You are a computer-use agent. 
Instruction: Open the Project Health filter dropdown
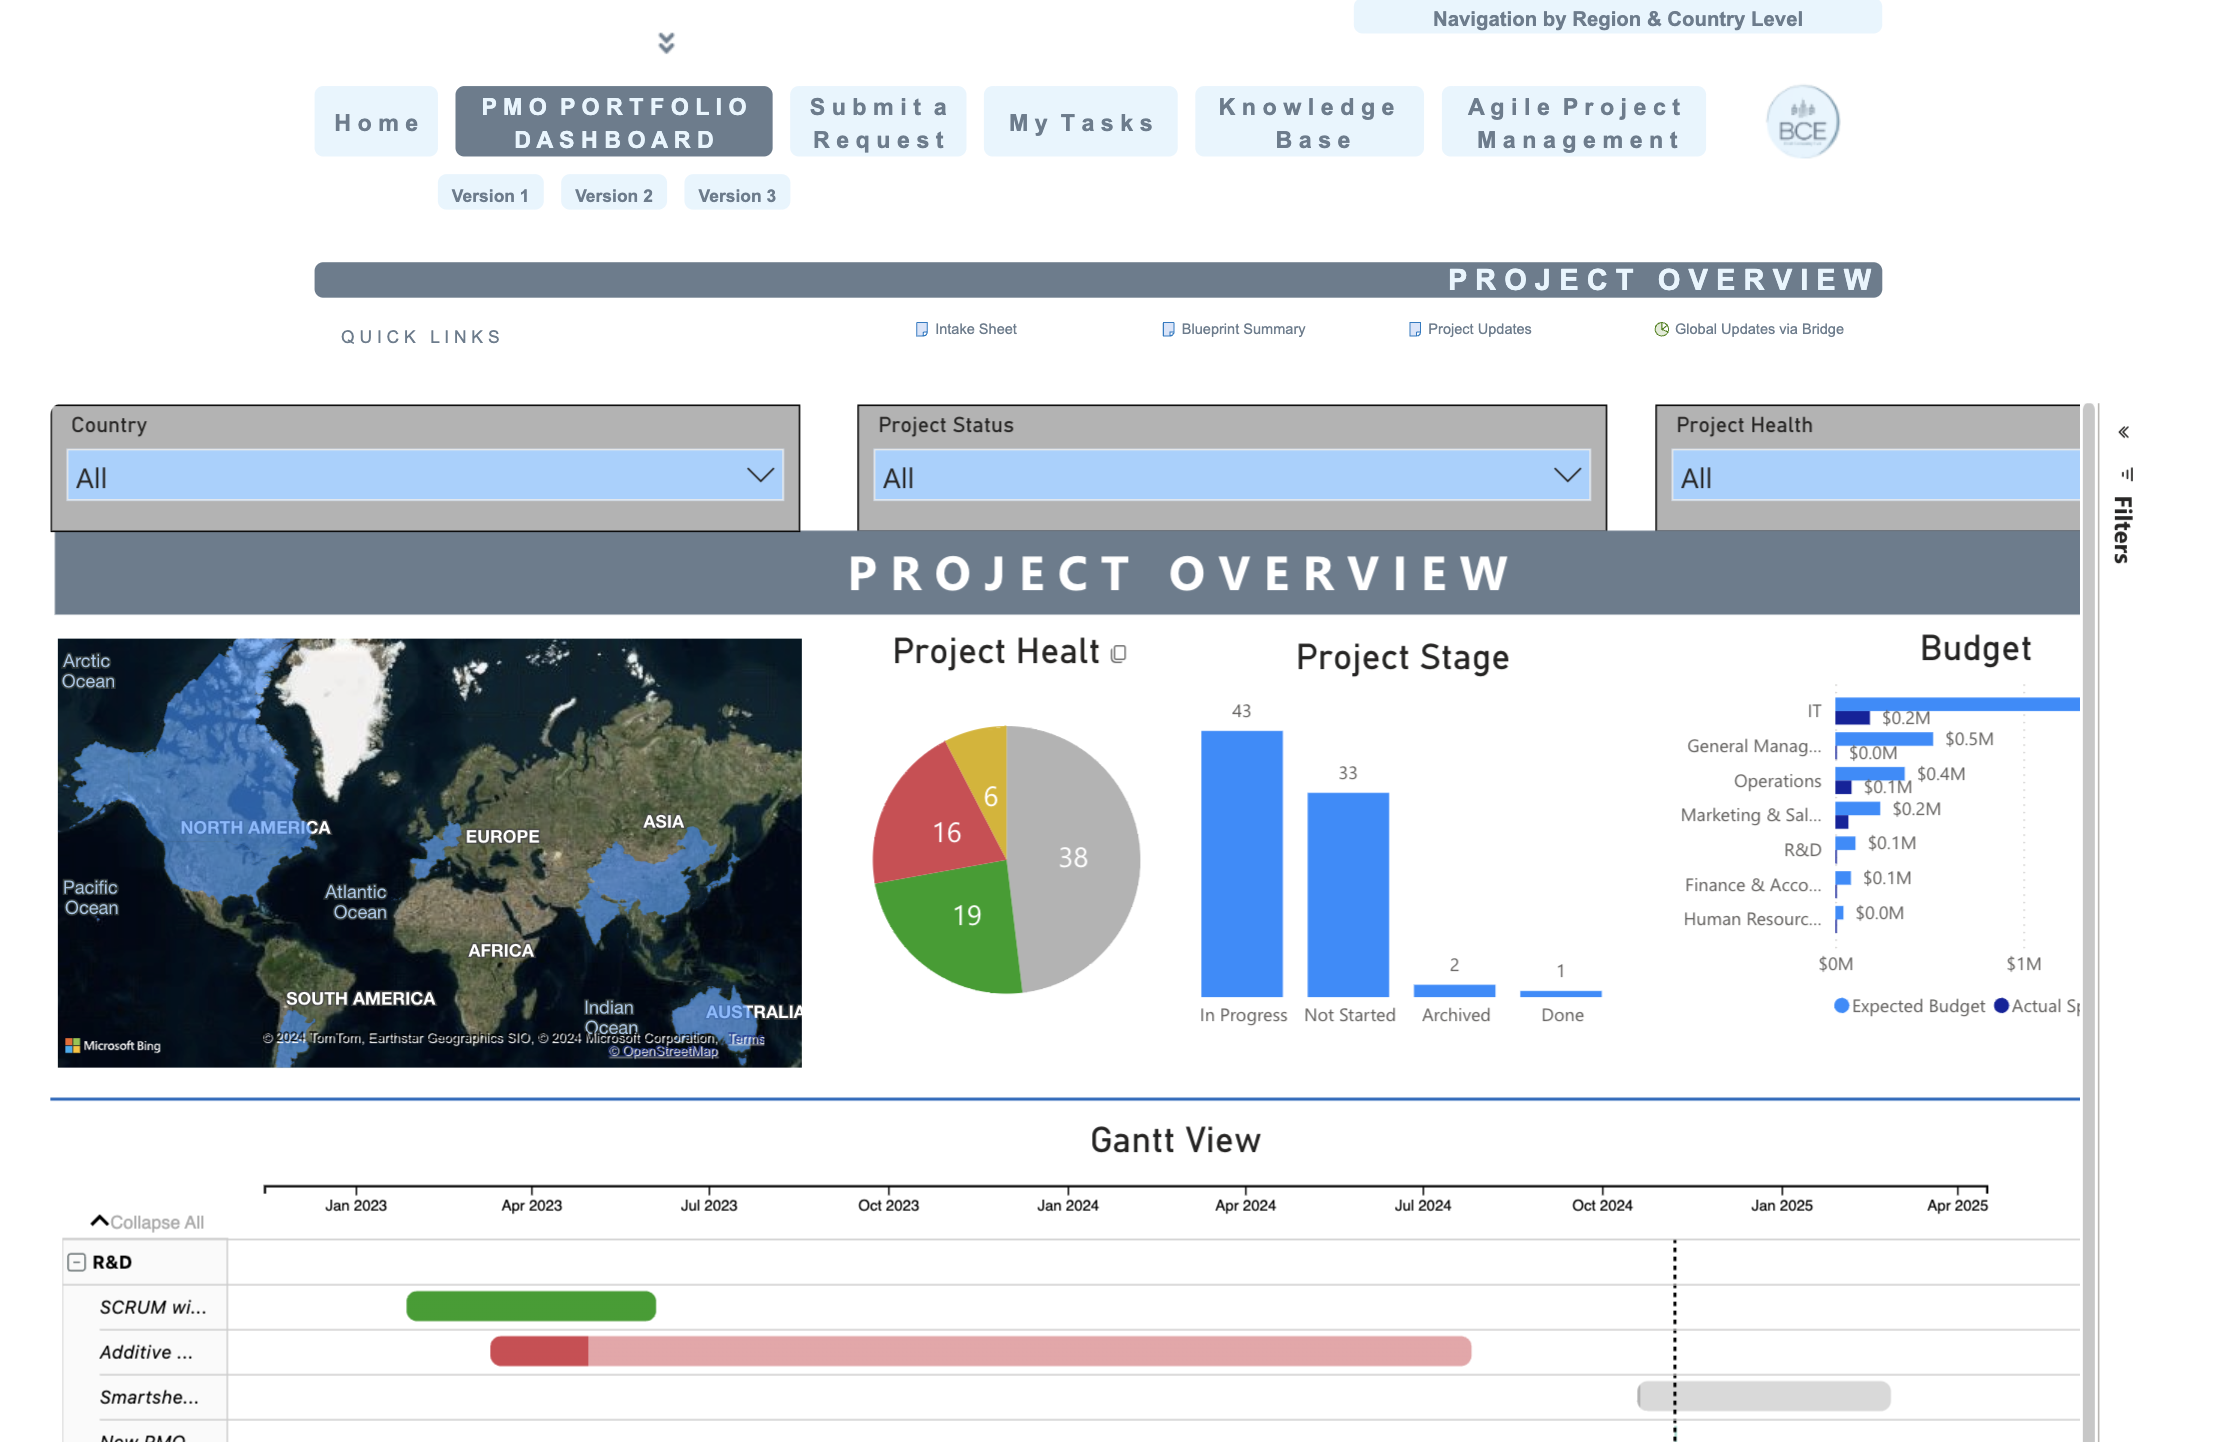1874,476
